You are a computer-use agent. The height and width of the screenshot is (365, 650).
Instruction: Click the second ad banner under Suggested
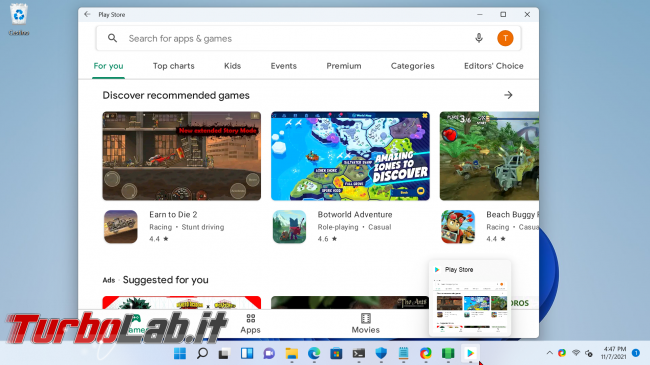point(350,302)
